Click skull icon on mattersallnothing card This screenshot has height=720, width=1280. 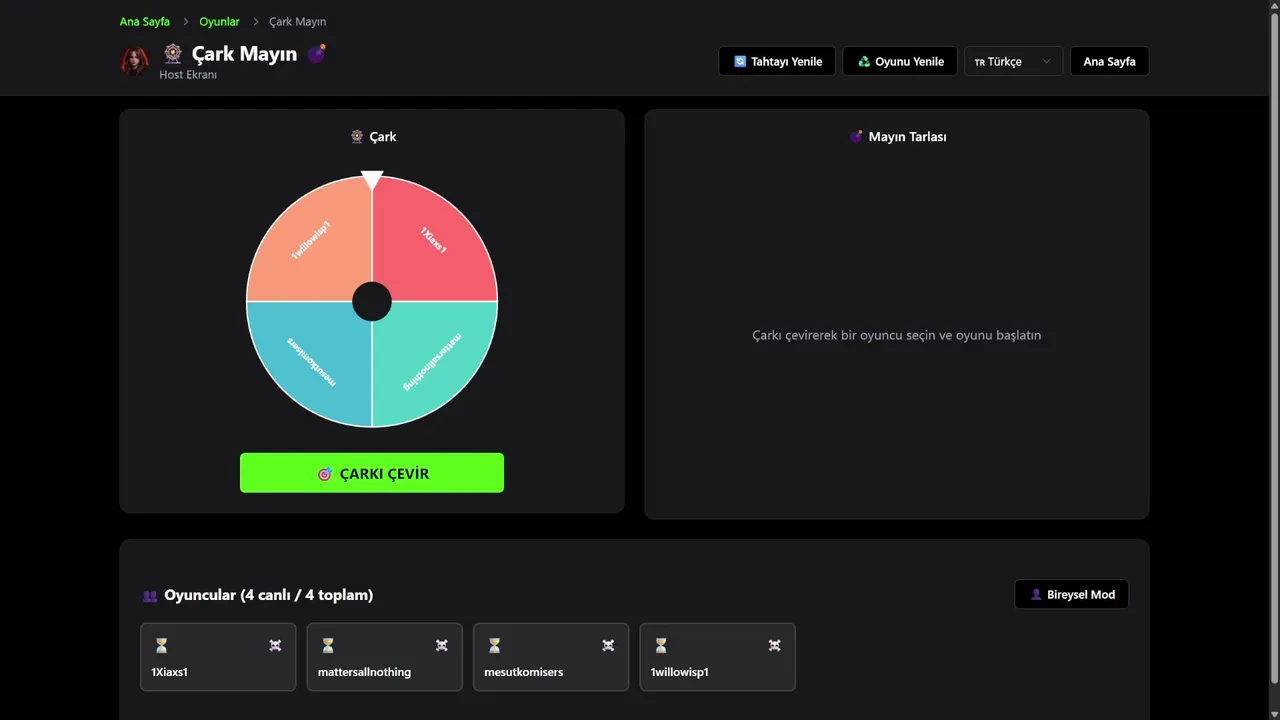click(x=441, y=646)
